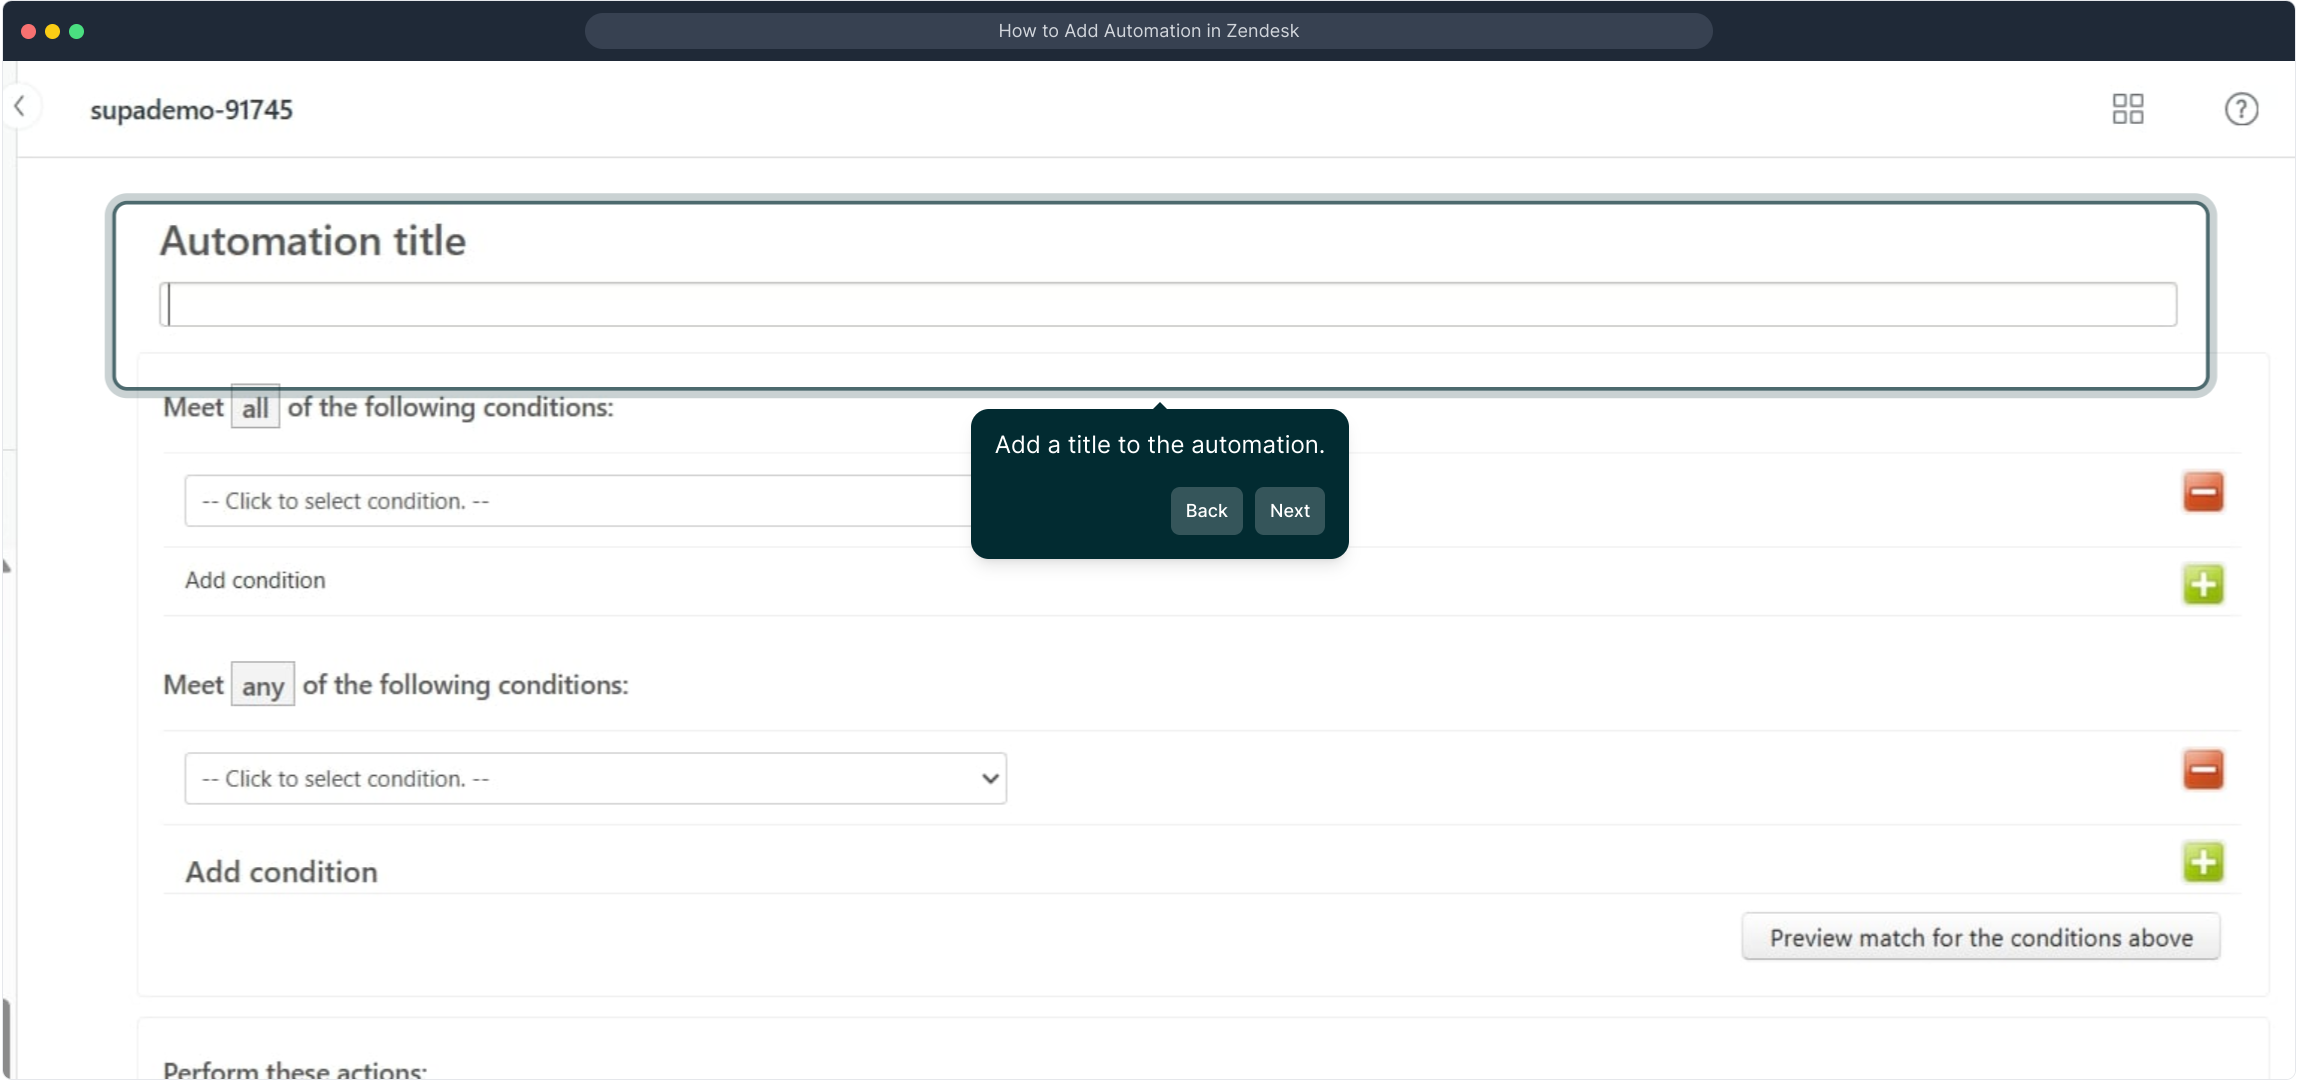
Task: Click the 'all' selector box
Action: (x=255, y=407)
